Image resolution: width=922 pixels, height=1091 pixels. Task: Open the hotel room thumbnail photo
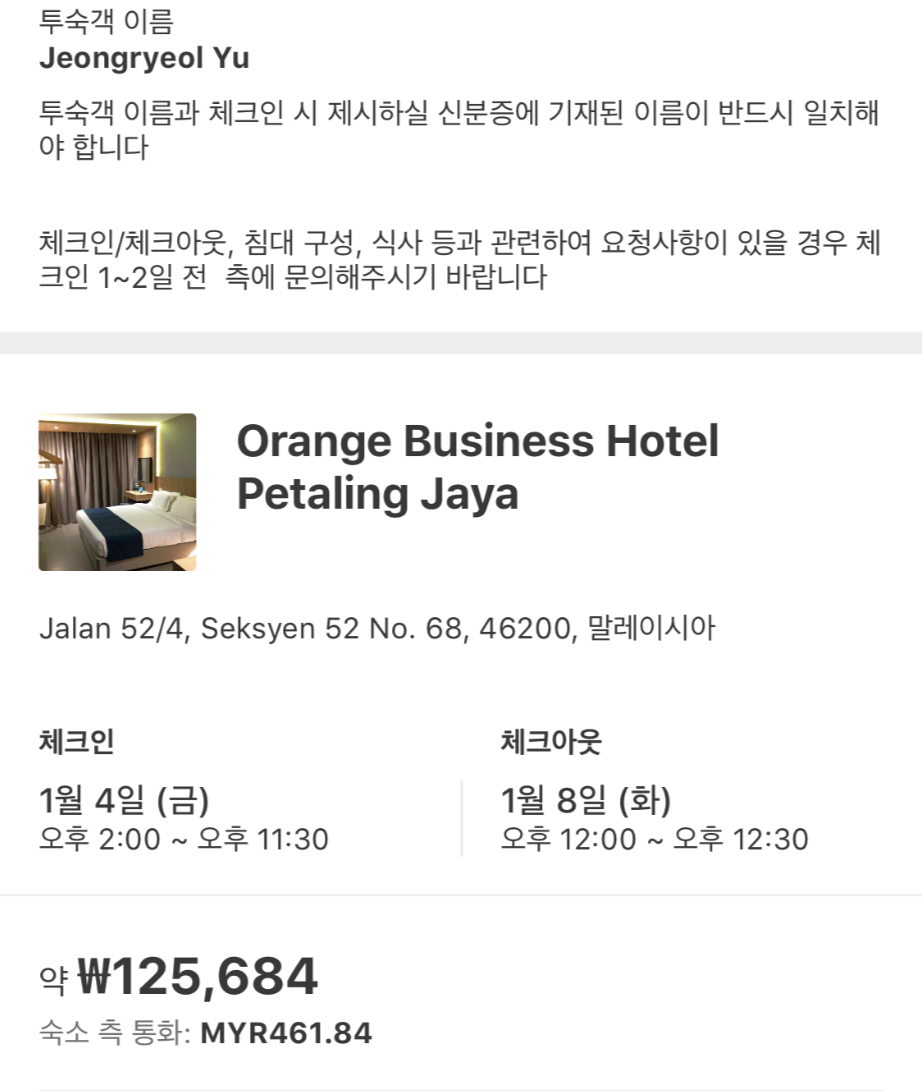[117, 492]
